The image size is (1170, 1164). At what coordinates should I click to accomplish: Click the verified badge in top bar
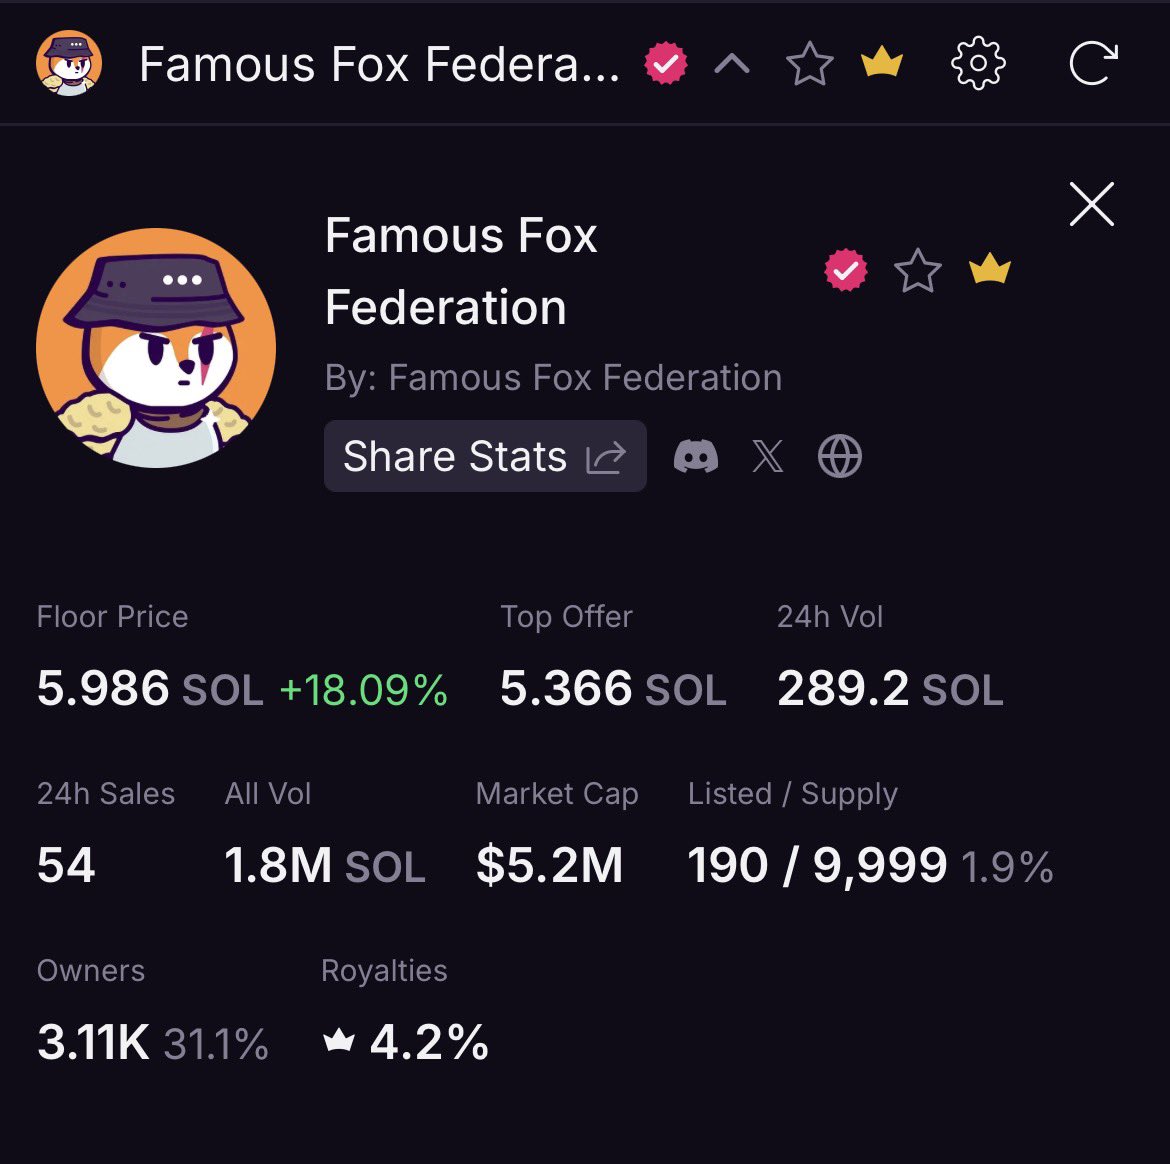click(666, 65)
